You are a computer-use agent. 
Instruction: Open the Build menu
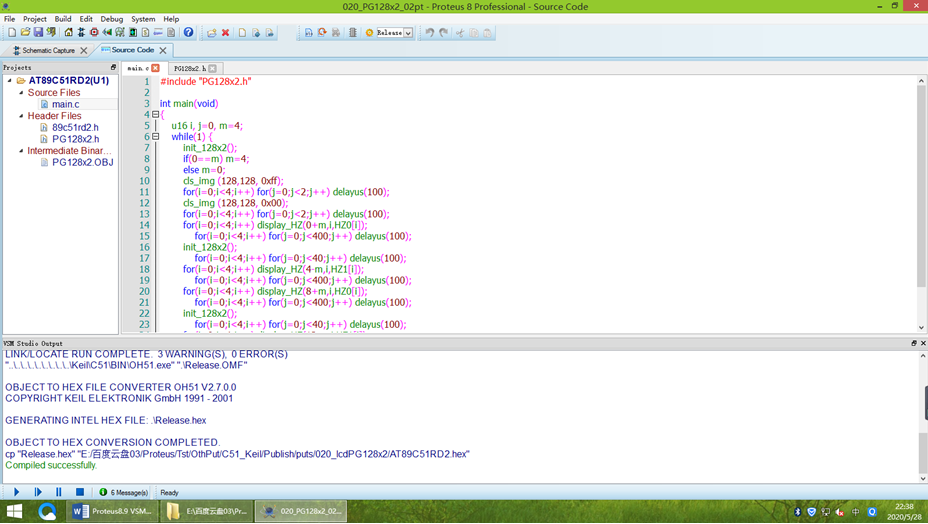(x=63, y=19)
